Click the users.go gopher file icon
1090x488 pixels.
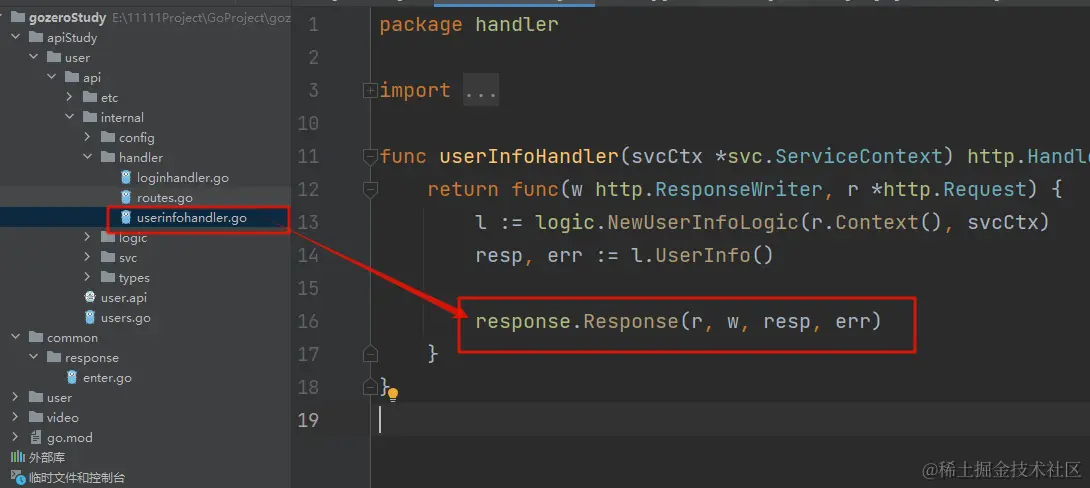tap(90, 318)
